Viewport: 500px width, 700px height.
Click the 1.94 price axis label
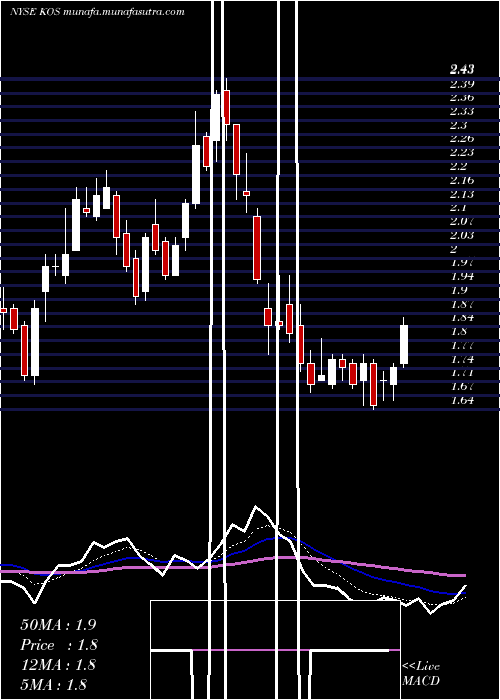click(462, 276)
